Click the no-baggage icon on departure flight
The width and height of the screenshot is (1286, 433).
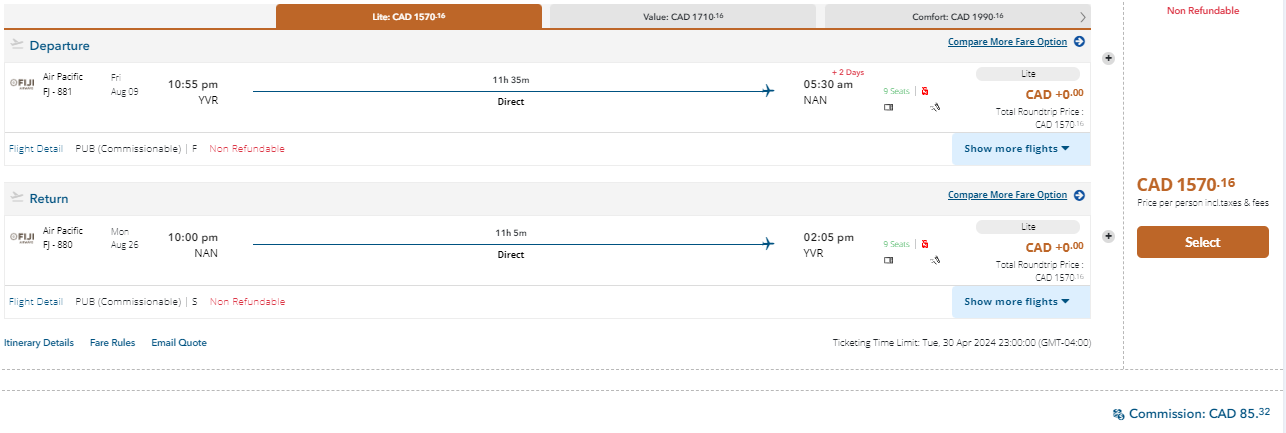pyautogui.click(x=925, y=90)
